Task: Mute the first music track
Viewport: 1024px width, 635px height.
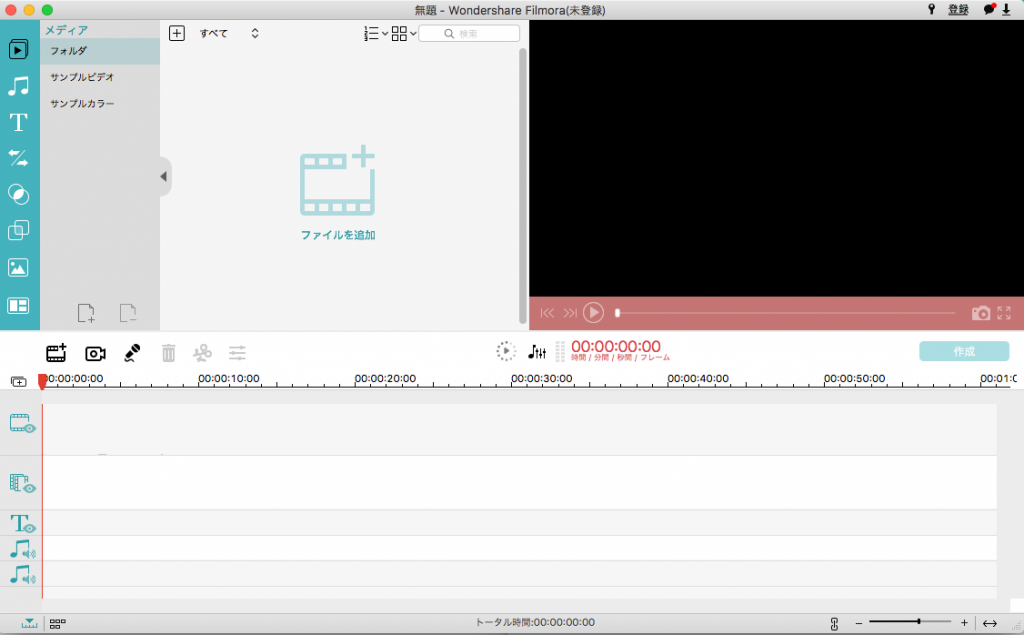Action: [30, 554]
